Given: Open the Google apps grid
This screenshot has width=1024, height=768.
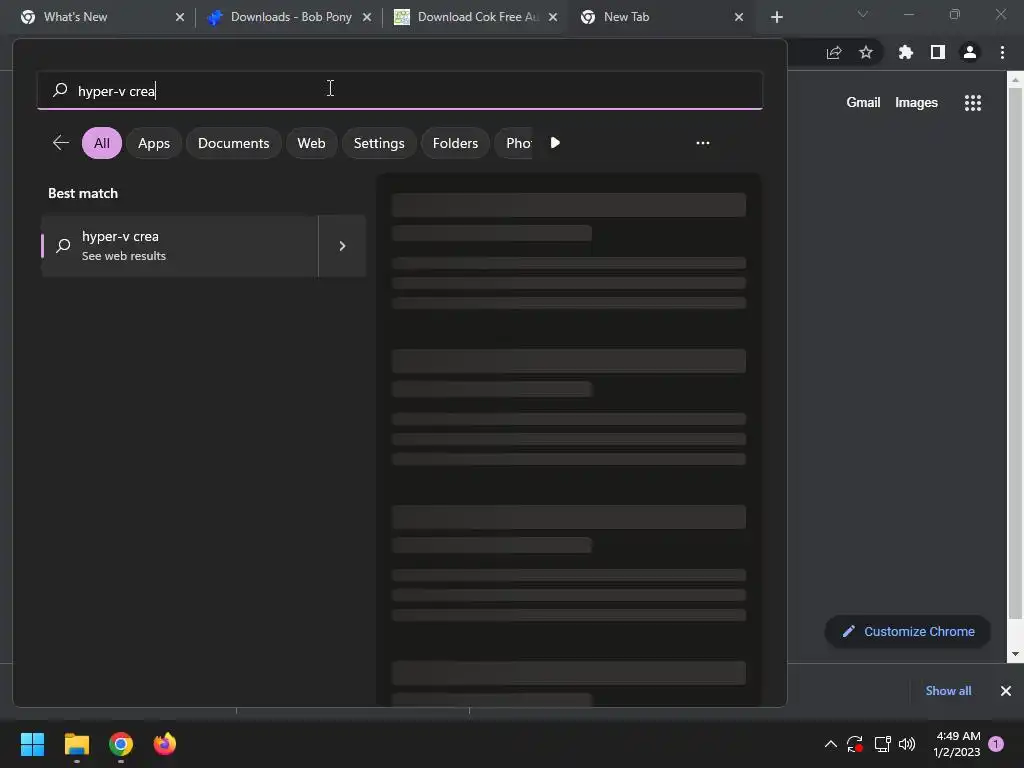Looking at the screenshot, I should click(973, 103).
